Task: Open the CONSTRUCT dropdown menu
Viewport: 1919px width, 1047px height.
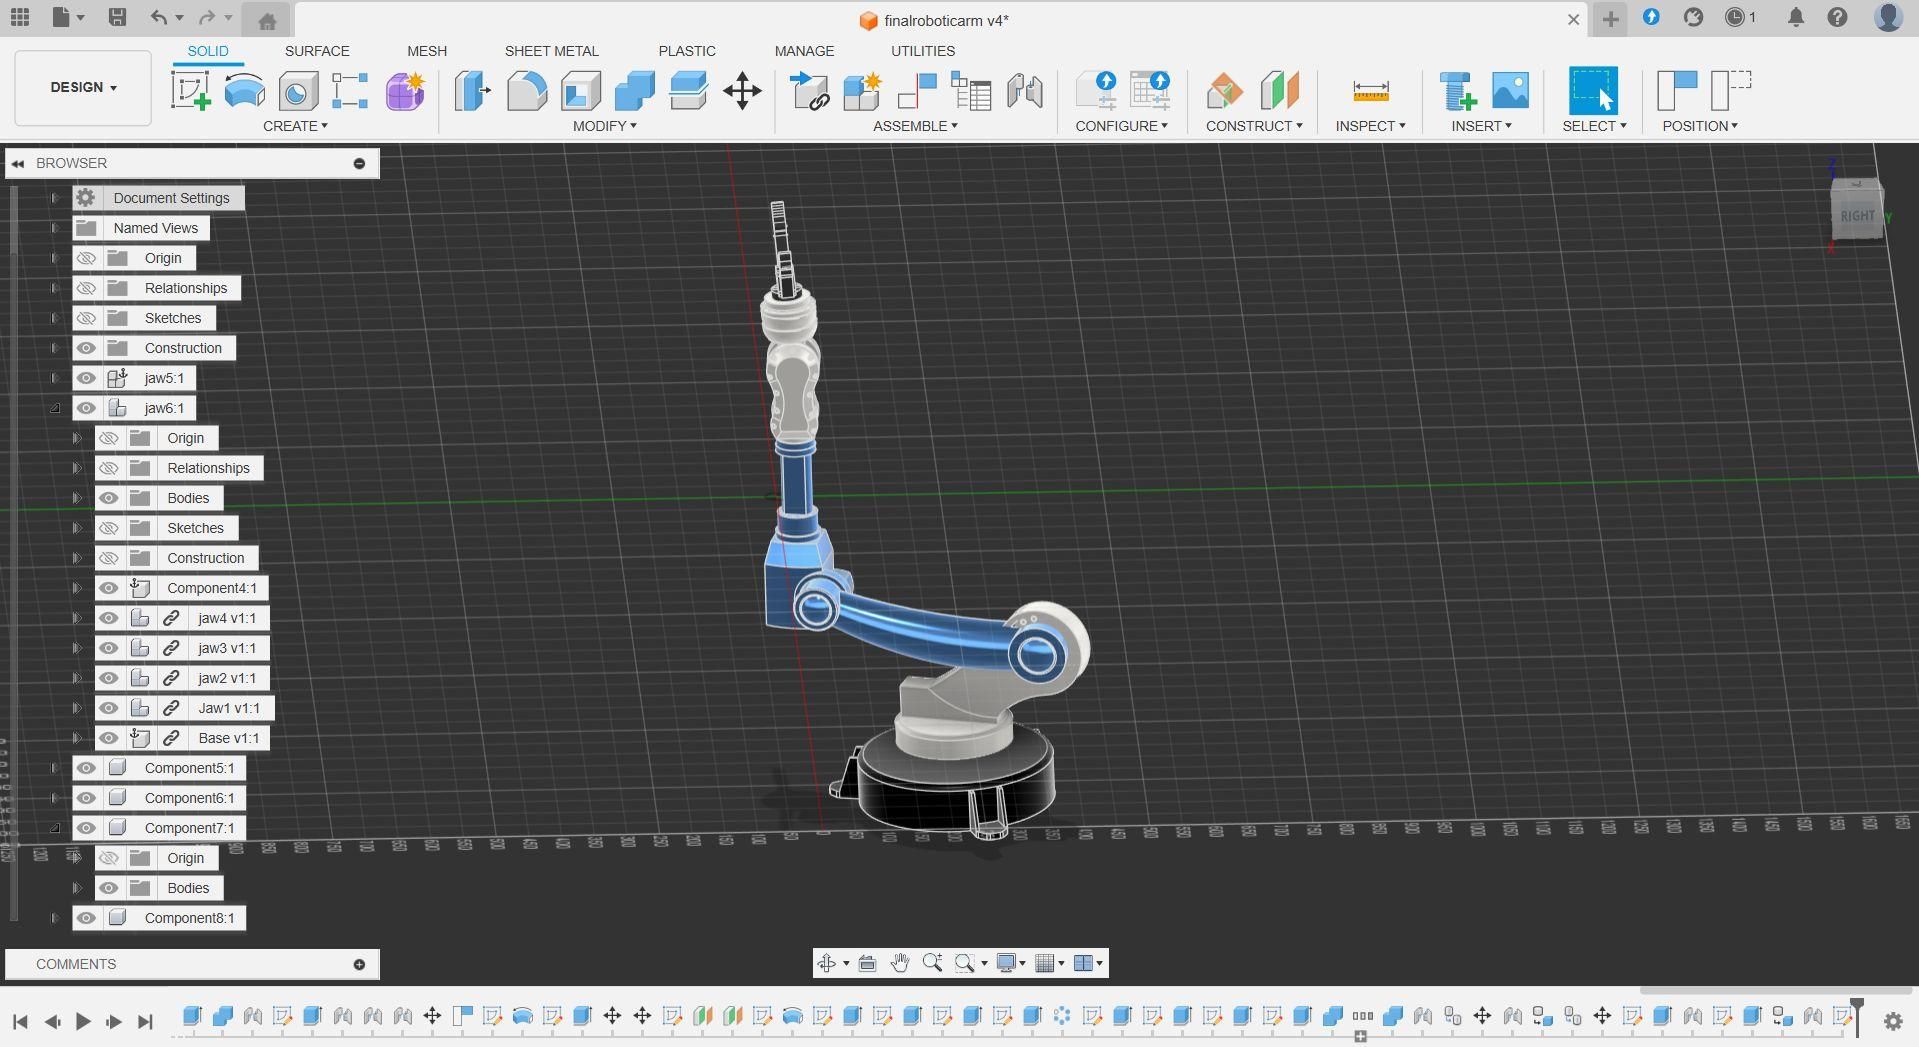Action: (1254, 126)
